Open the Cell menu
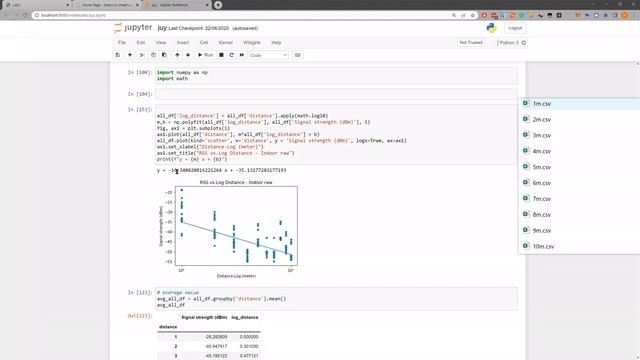 (x=204, y=42)
